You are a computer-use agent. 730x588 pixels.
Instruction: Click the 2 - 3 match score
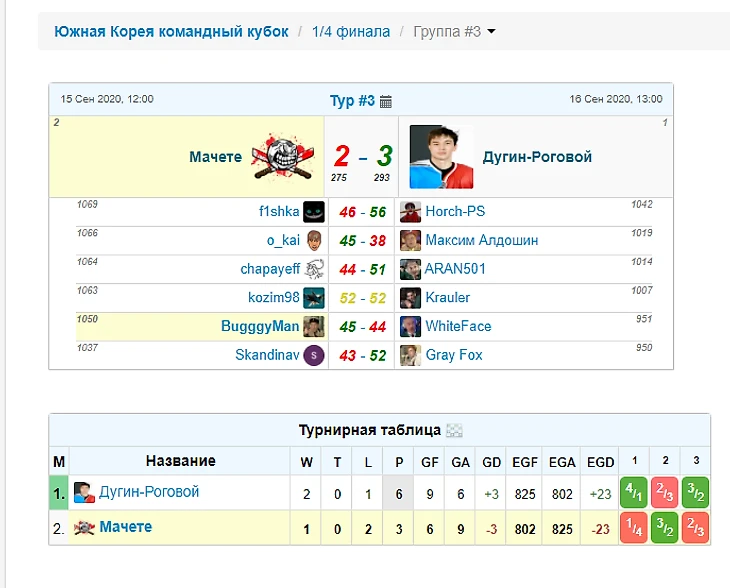tap(363, 156)
